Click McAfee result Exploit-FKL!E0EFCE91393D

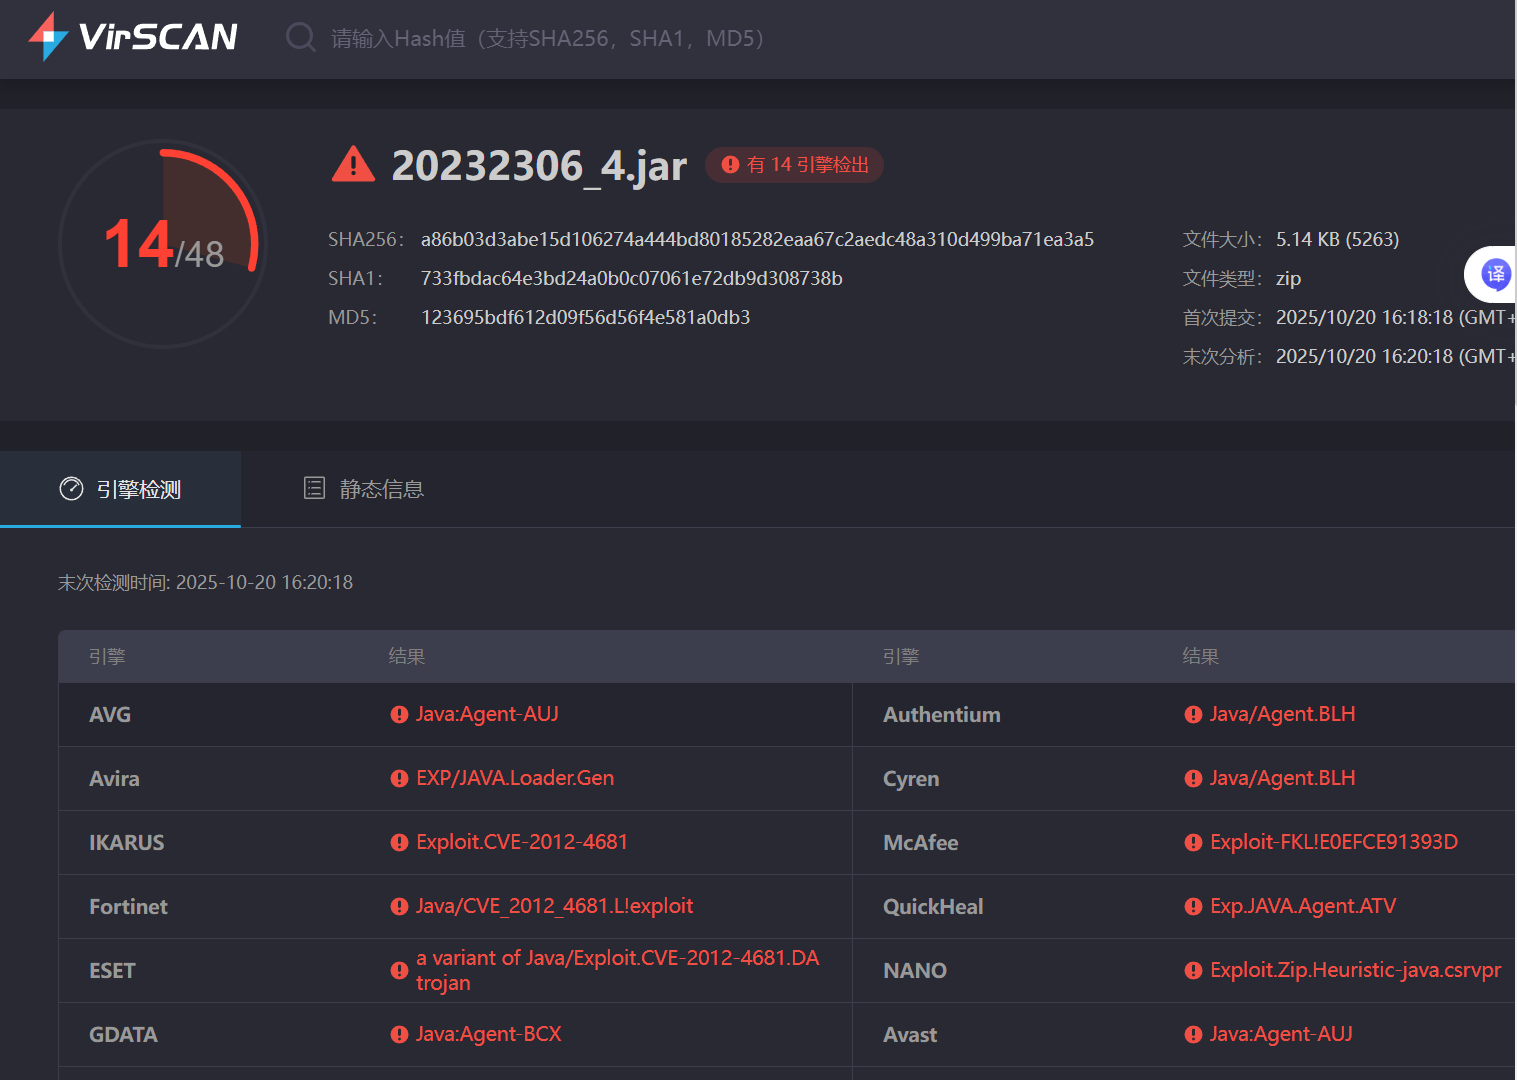pyautogui.click(x=1334, y=842)
